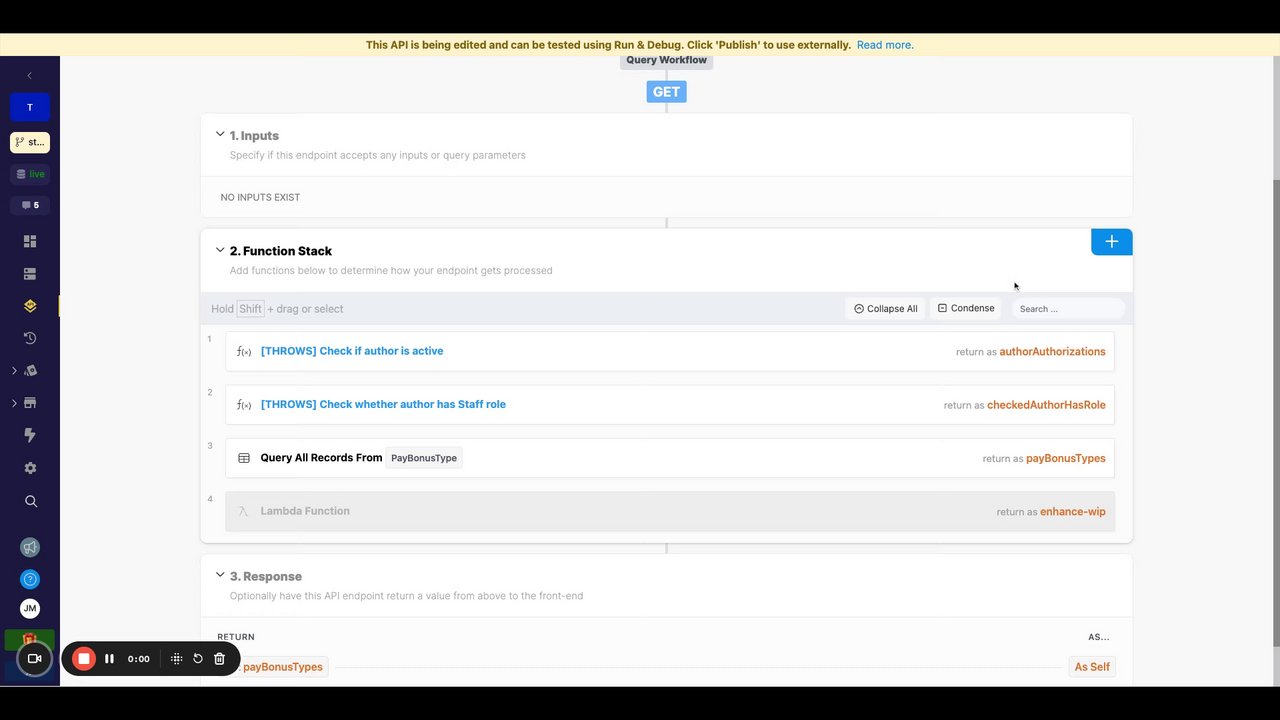Click the dotted grid recorder icon
The width and height of the screenshot is (1280, 720).
(x=176, y=659)
